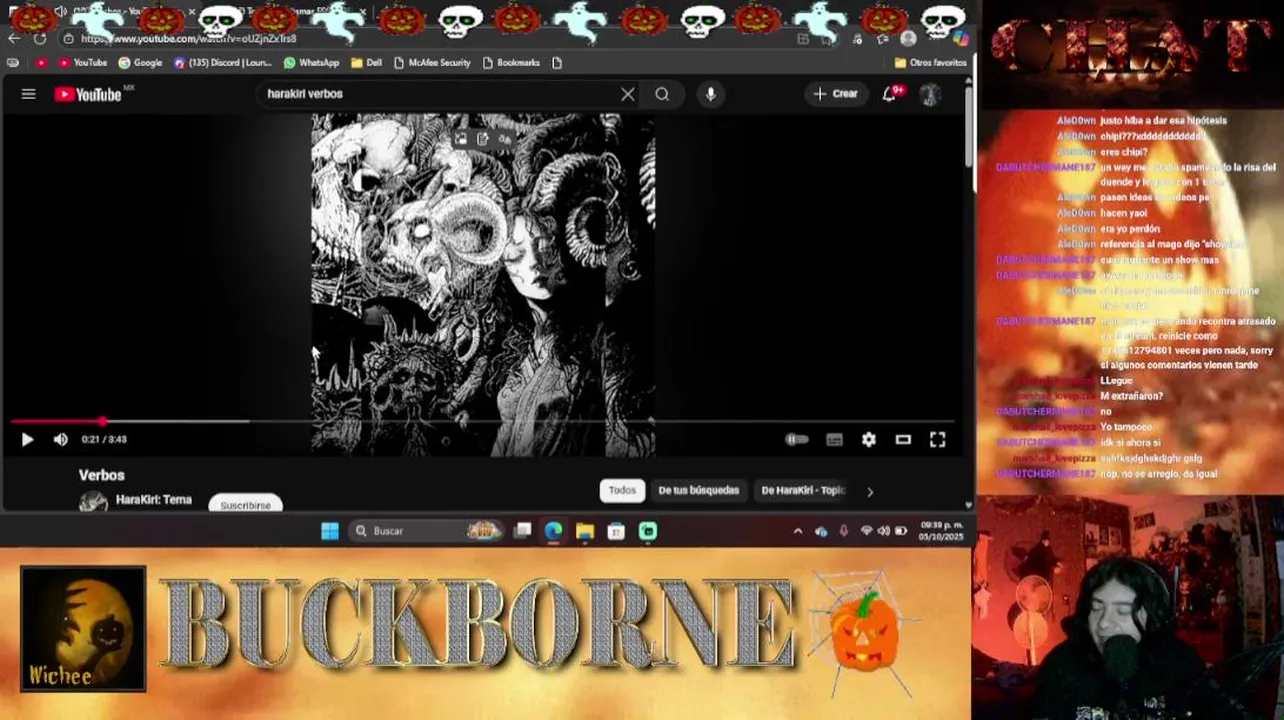Click the video title Verbos
The height and width of the screenshot is (720, 1284).
point(102,475)
